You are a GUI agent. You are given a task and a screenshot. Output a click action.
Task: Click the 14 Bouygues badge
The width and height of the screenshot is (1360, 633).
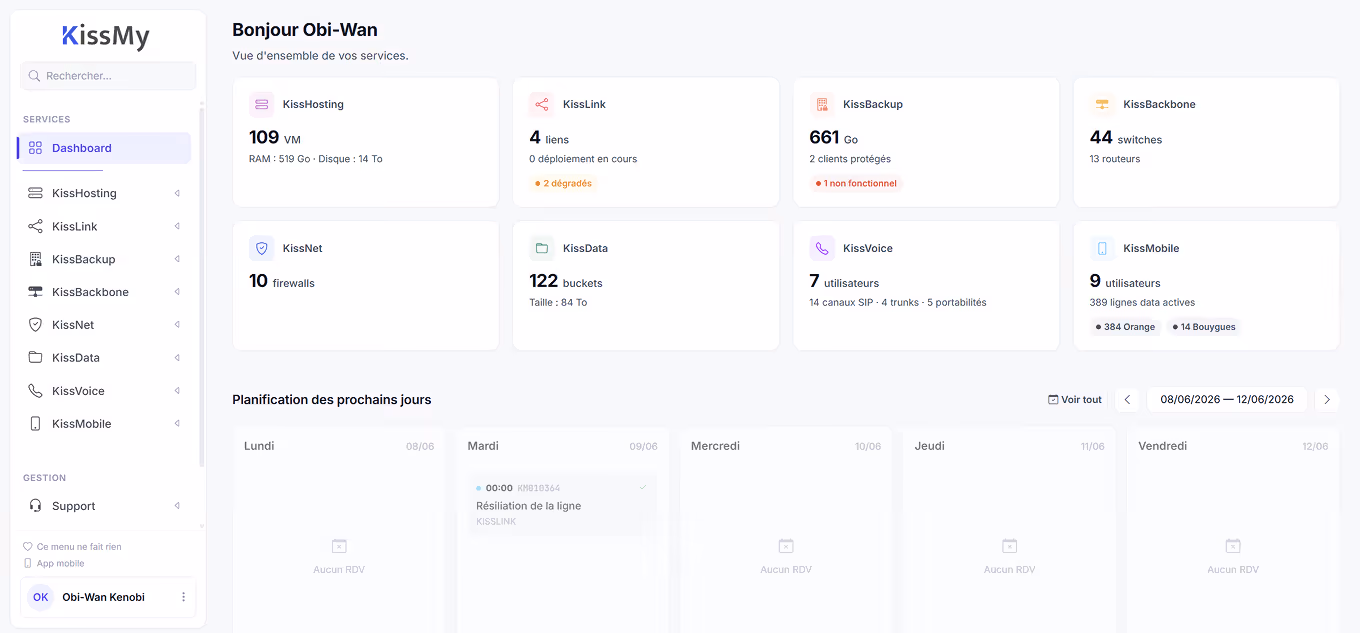[1204, 327]
